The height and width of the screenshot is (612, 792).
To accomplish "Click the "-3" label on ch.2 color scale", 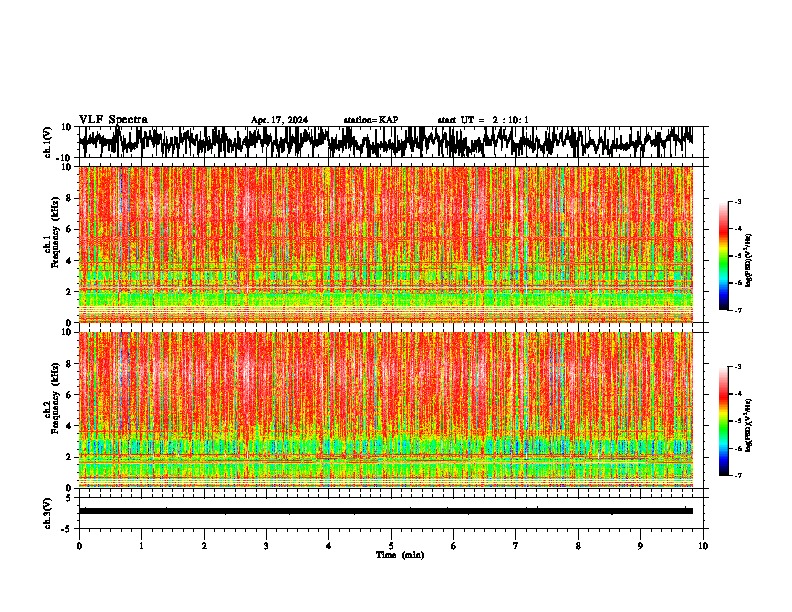I will (x=738, y=367).
